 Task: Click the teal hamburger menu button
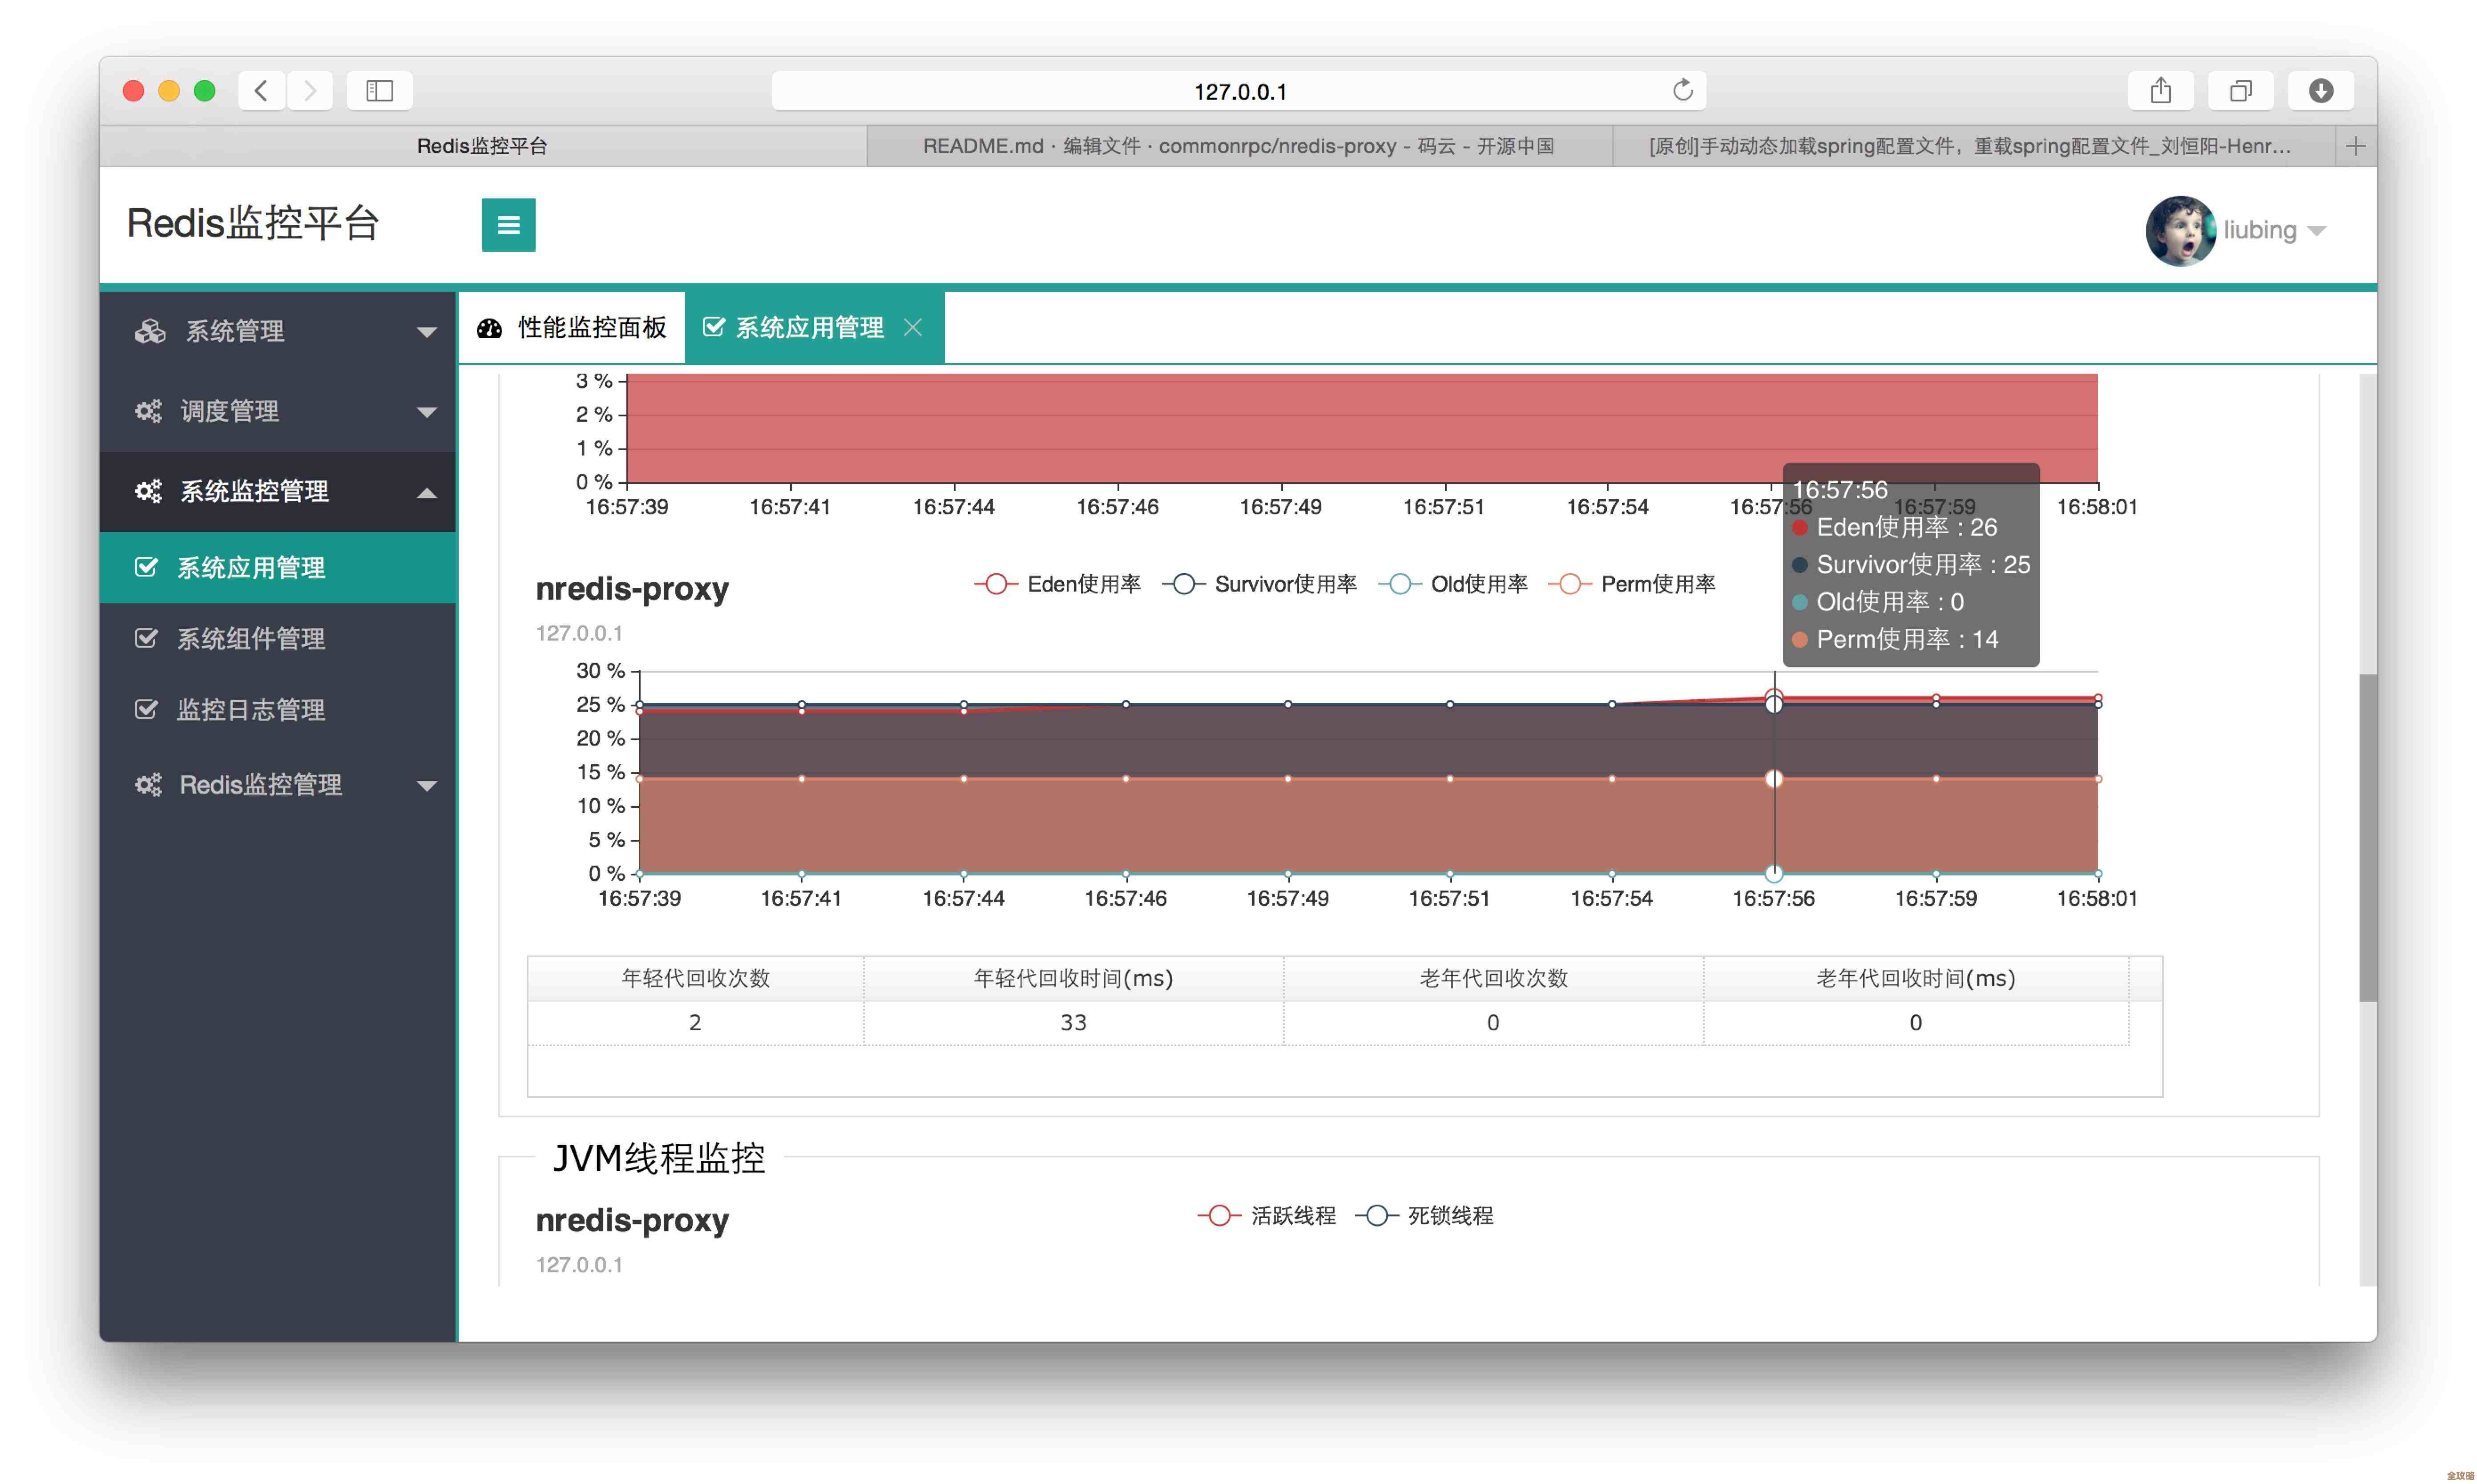coord(508,225)
